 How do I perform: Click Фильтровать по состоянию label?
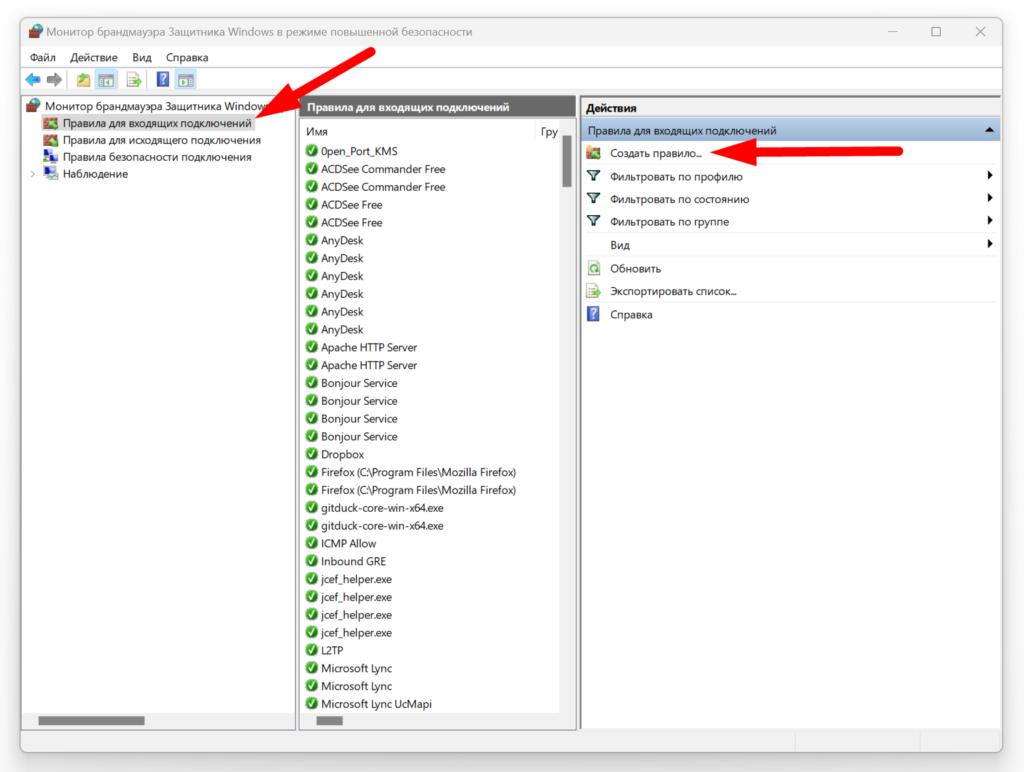tap(679, 199)
